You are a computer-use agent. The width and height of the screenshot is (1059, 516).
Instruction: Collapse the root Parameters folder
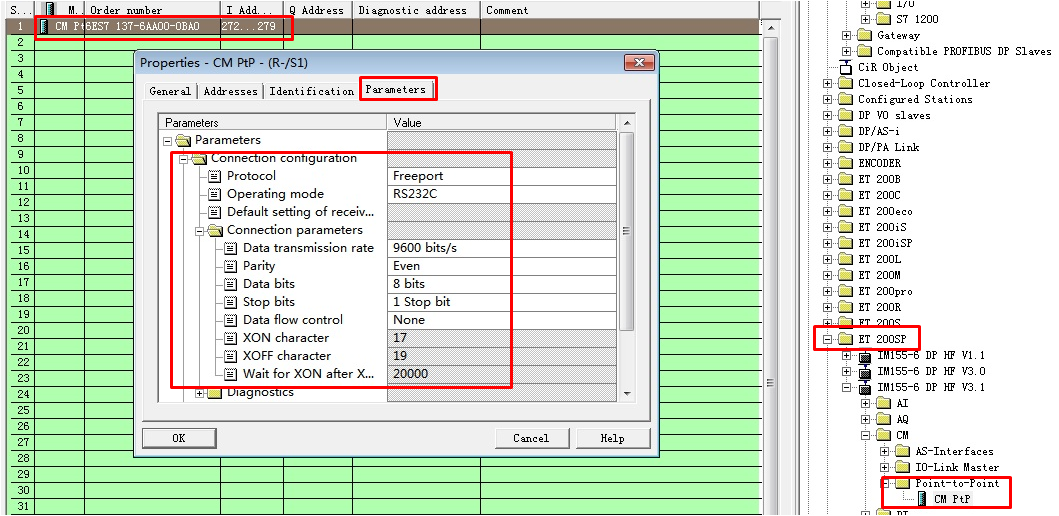[167, 141]
